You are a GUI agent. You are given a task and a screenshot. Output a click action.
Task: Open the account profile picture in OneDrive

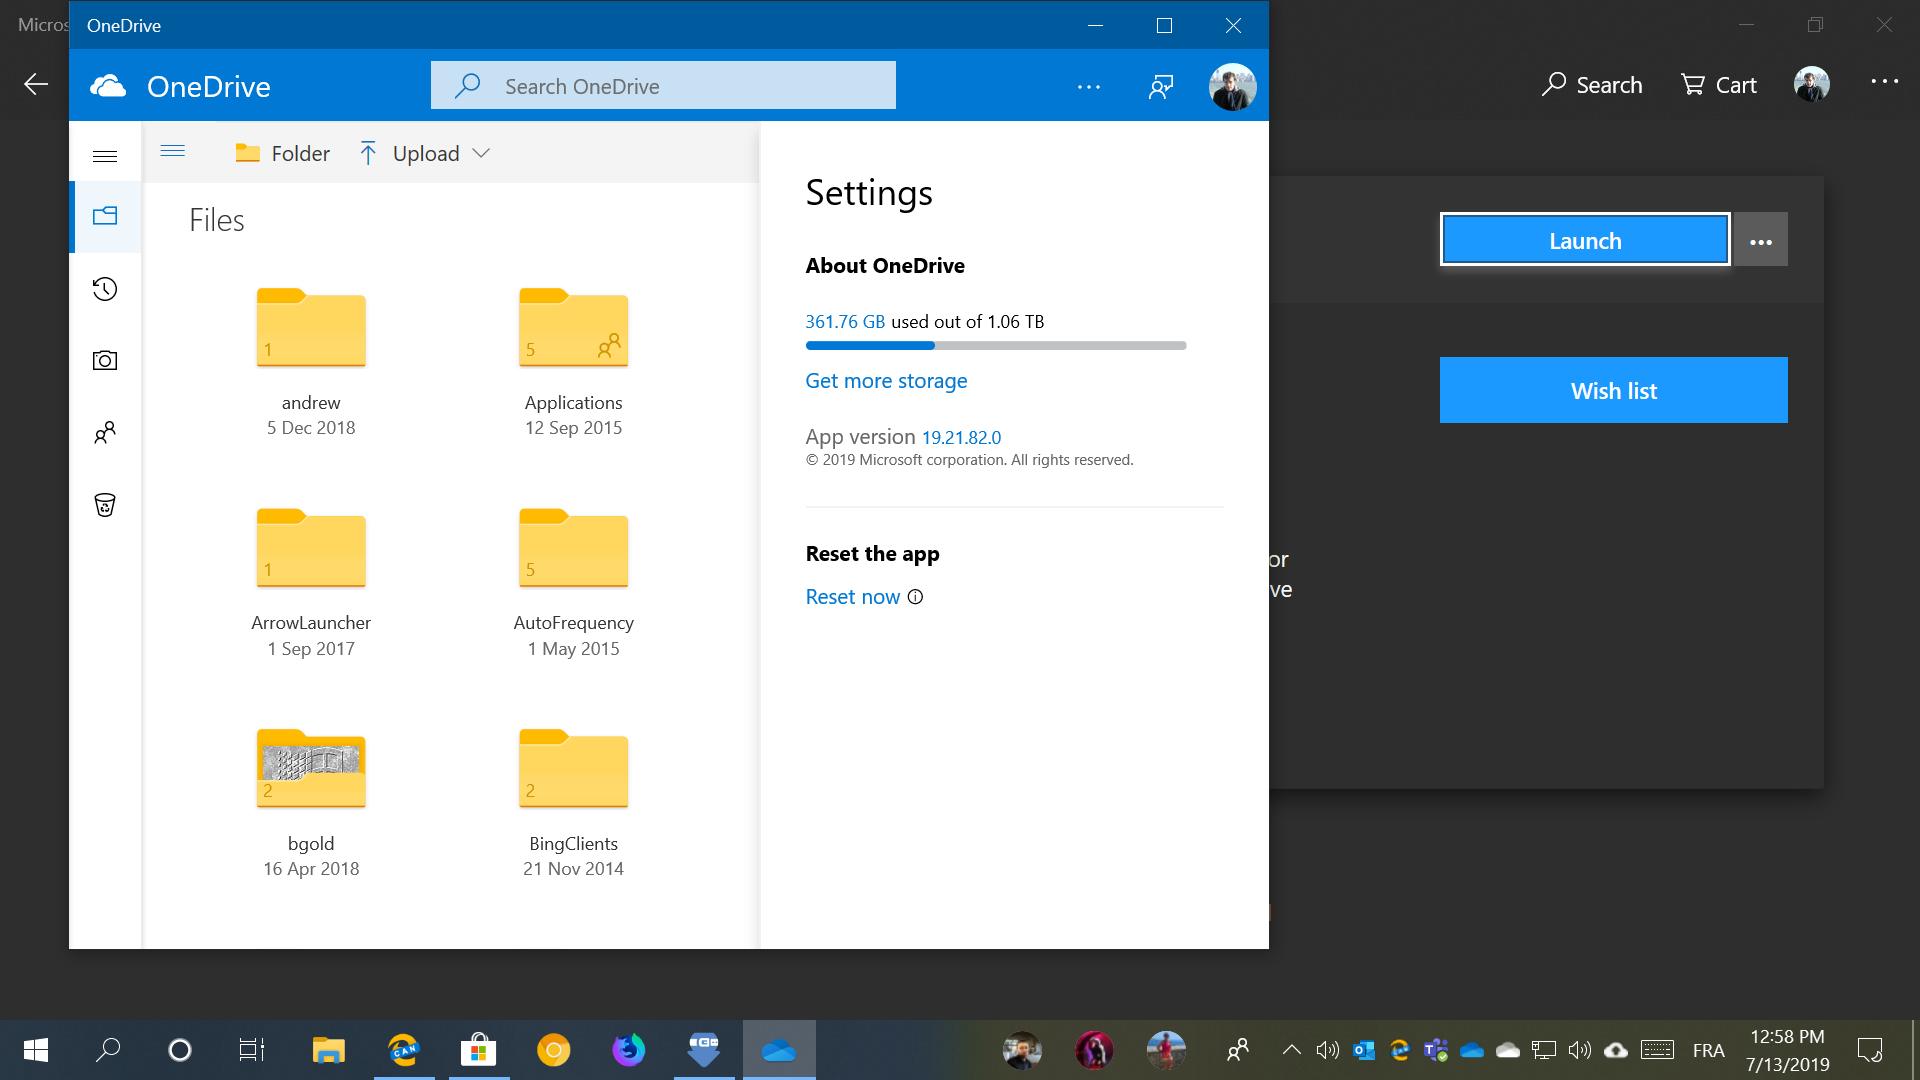1232,87
